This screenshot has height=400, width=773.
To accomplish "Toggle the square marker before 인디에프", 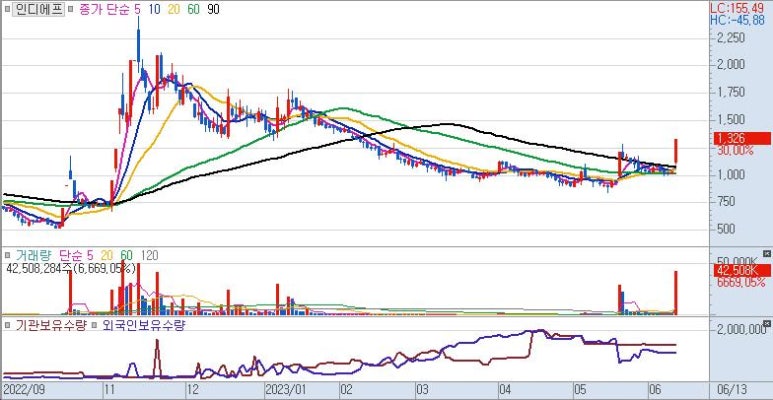I will (7, 9).
